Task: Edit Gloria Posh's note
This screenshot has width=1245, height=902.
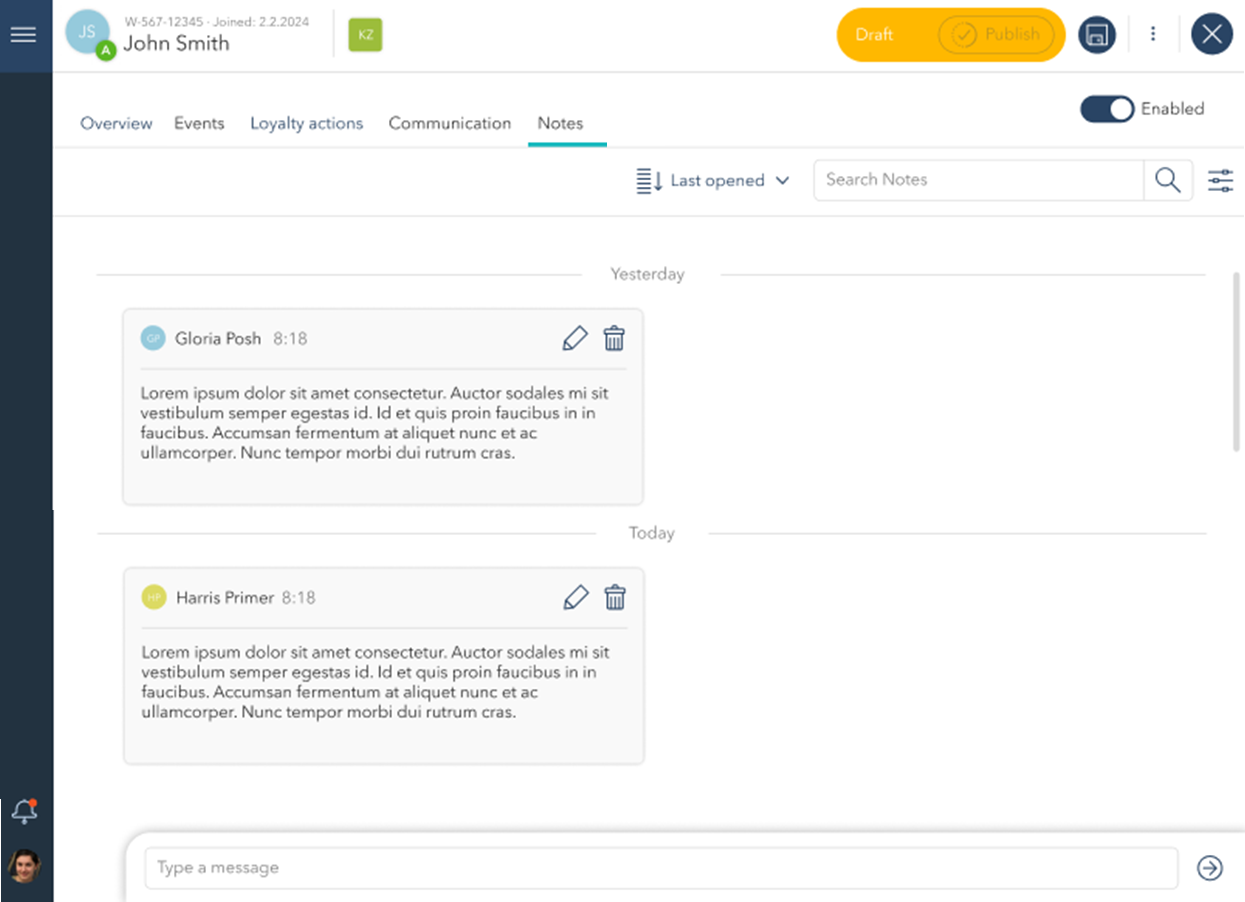Action: coord(575,339)
